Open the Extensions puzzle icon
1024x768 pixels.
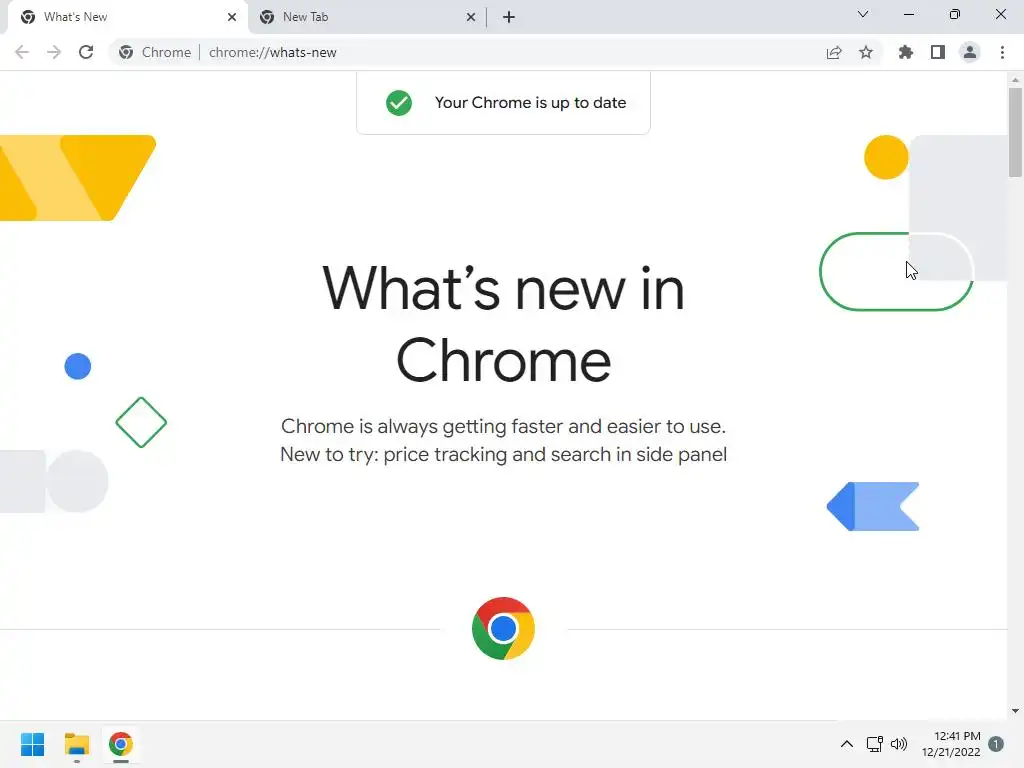(x=905, y=52)
